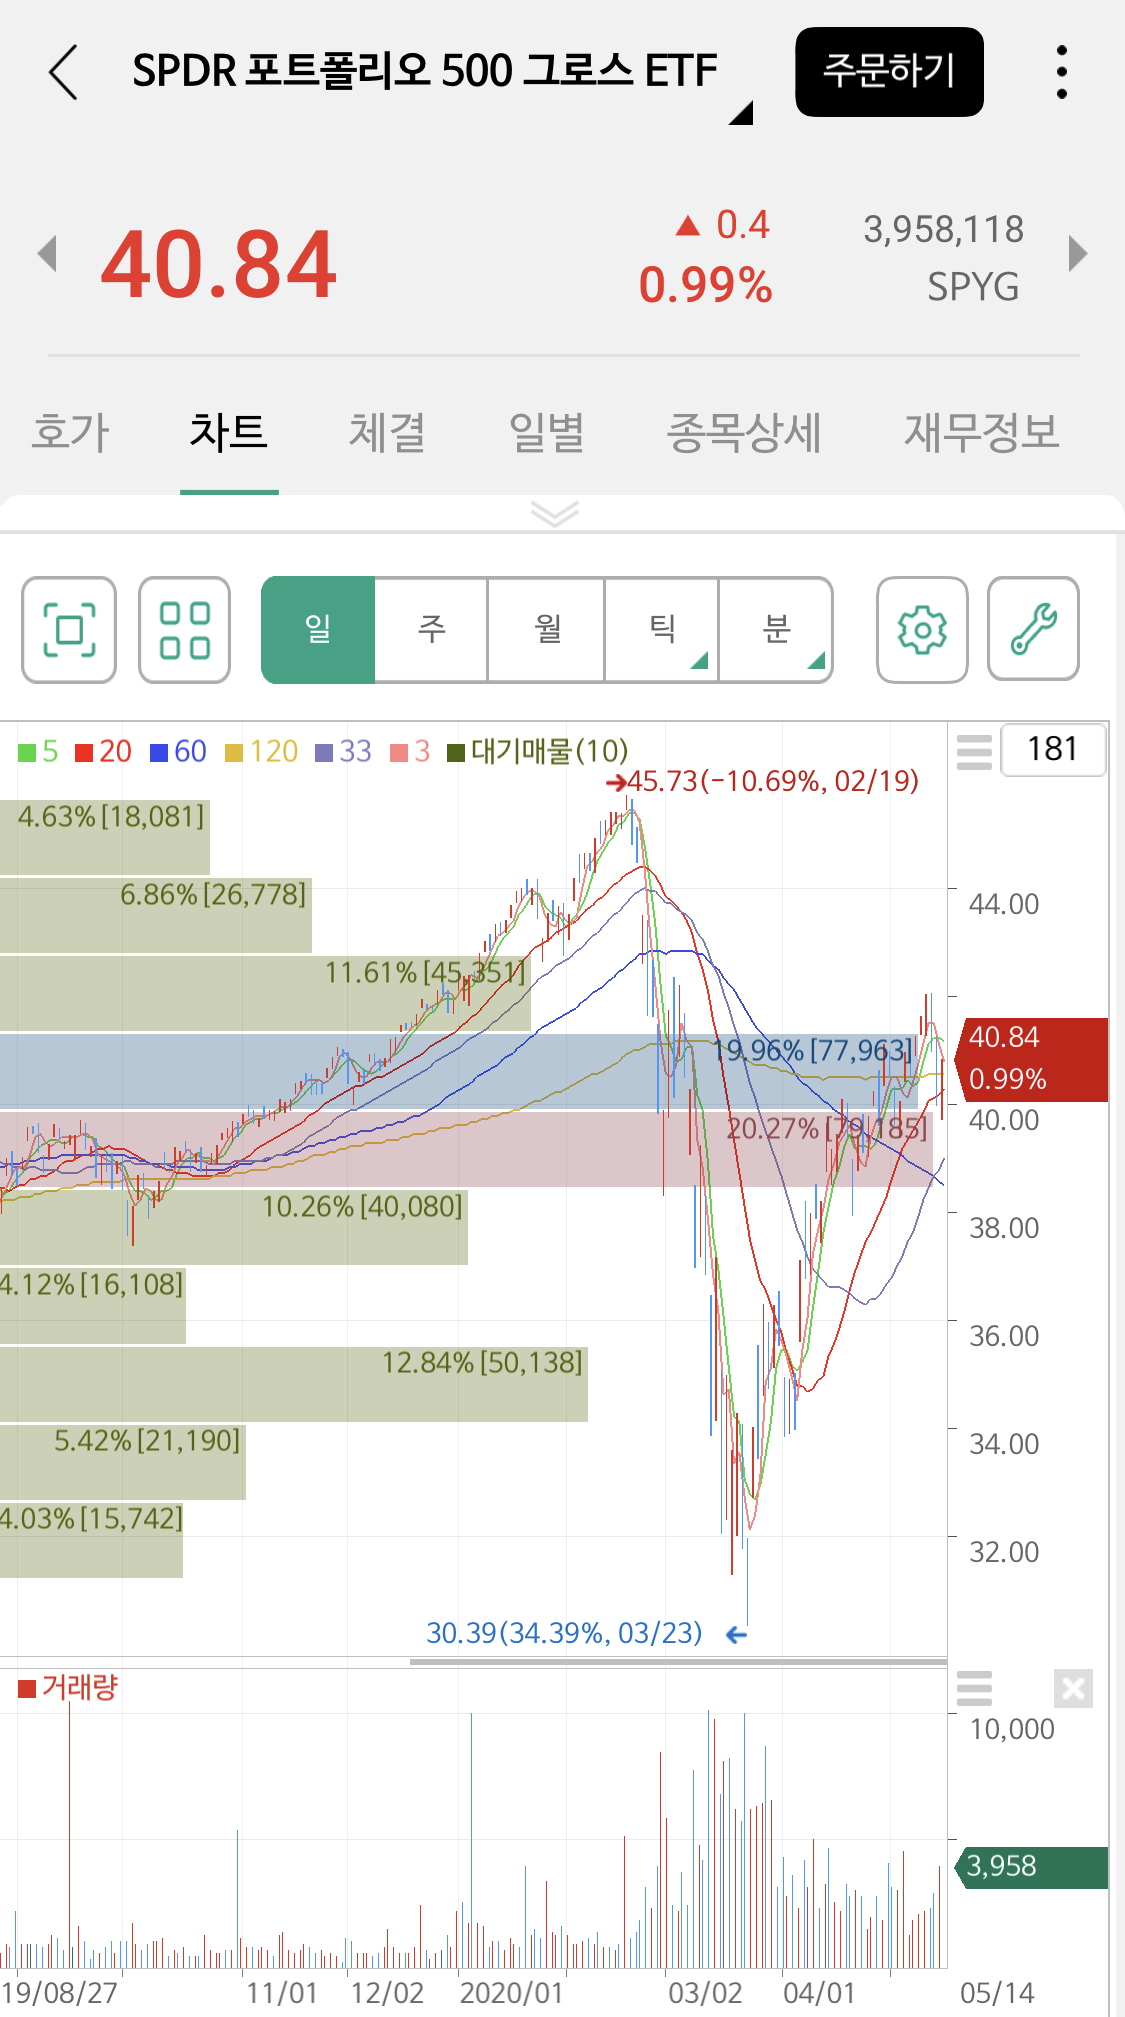Viewport: 1125px width, 2017px height.
Task: Click the red 20-day MA legend
Action: [103, 751]
